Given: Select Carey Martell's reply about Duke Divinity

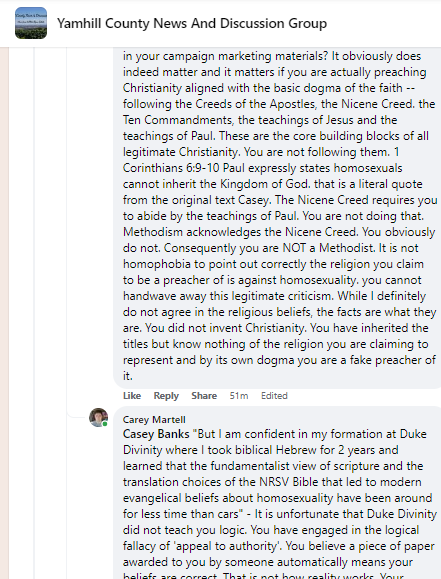Looking at the screenshot, I should click(x=277, y=493).
